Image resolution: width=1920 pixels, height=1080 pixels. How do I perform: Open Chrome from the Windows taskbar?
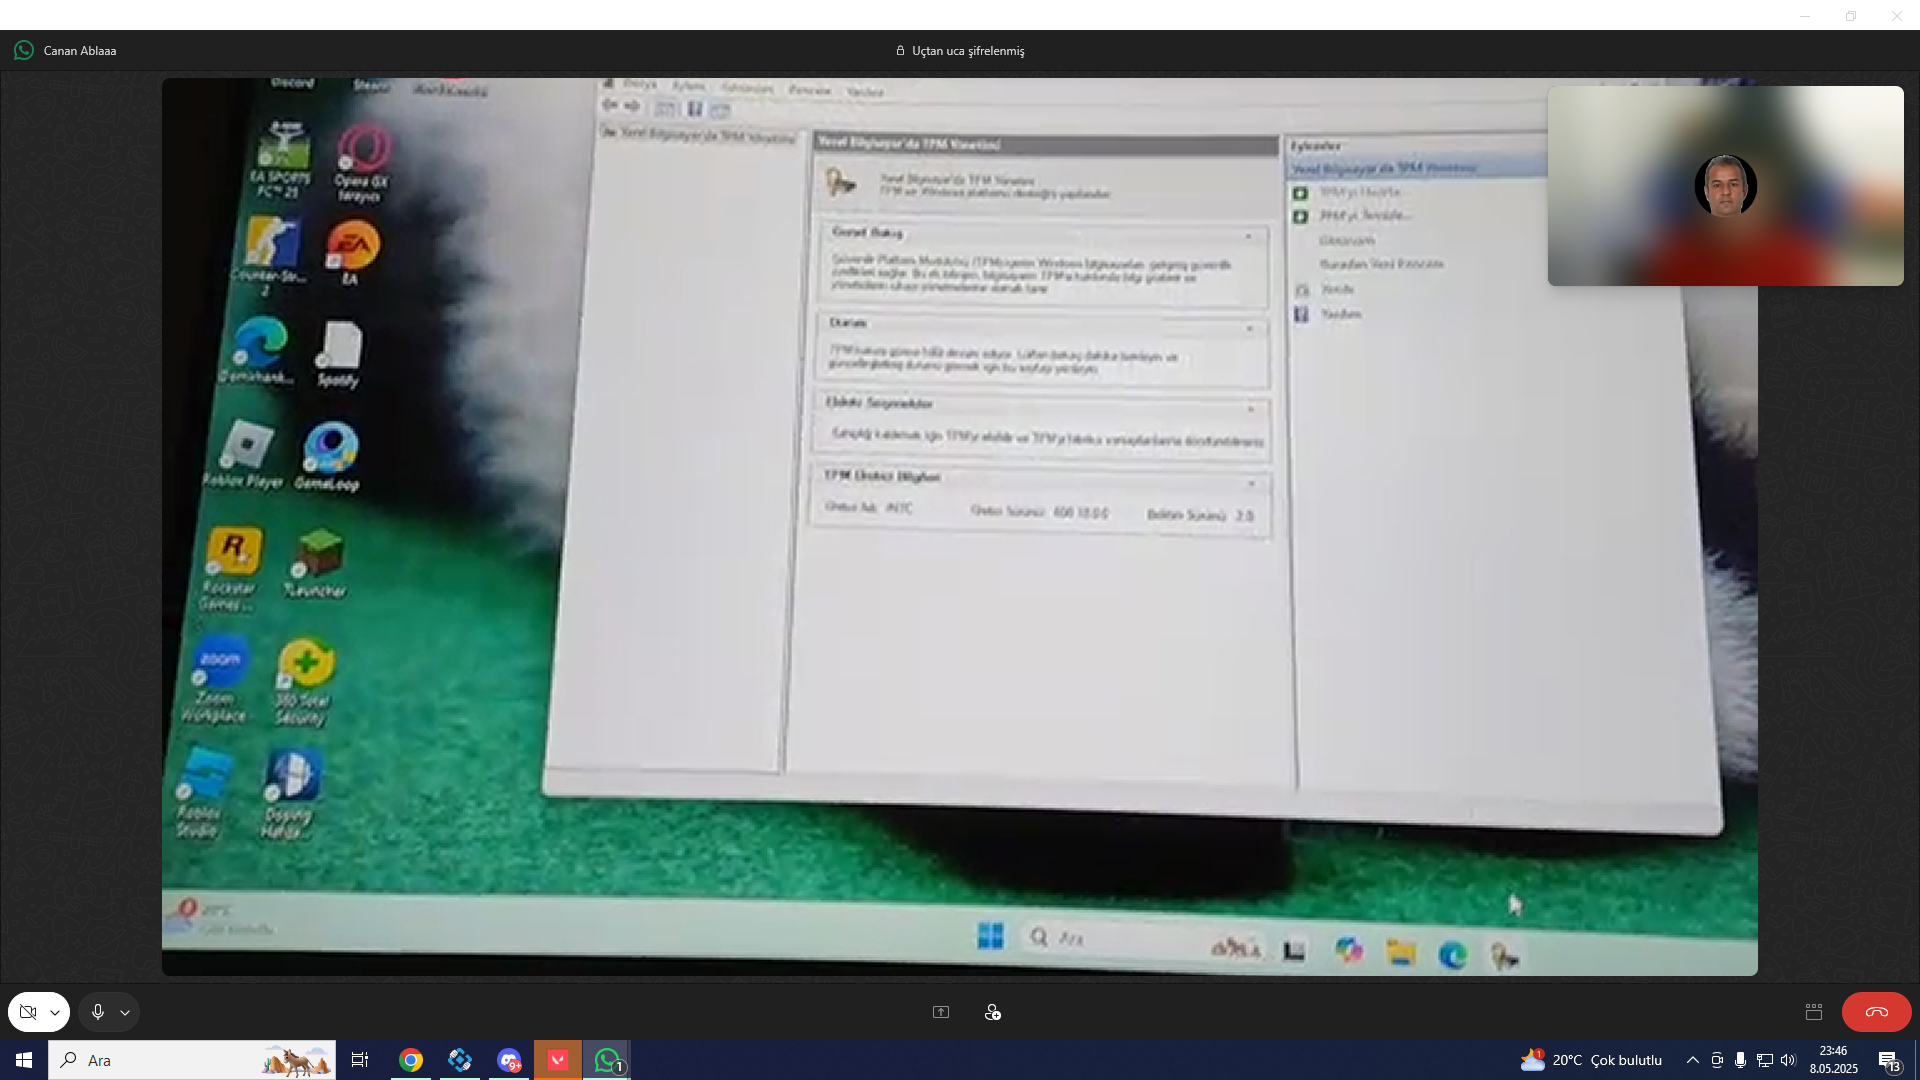[x=411, y=1060]
